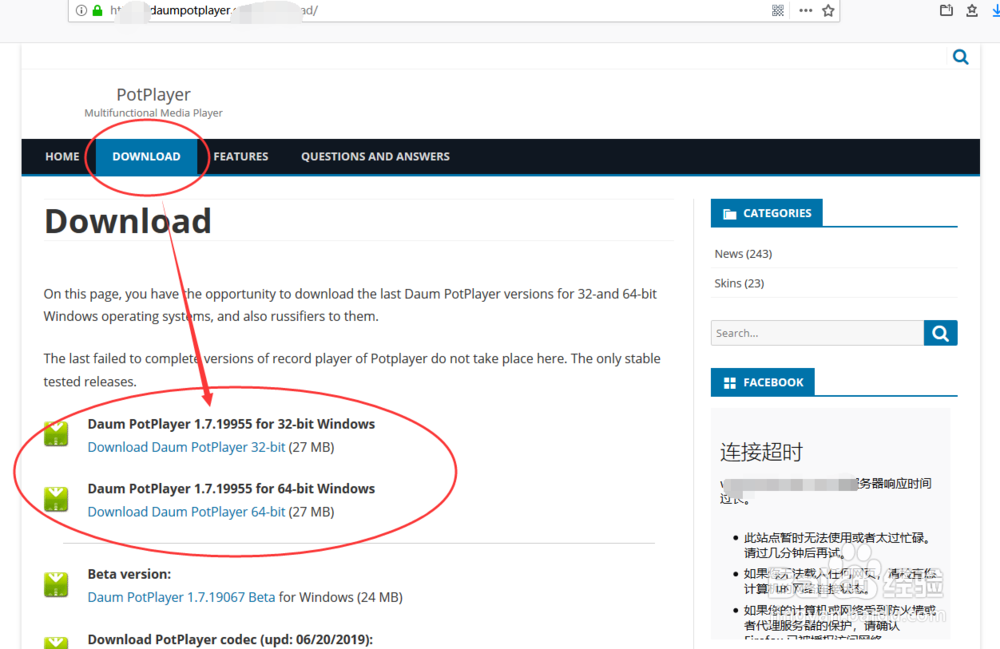Click the green download icon for 64-bit
Image resolution: width=1000 pixels, height=649 pixels.
(x=56, y=499)
